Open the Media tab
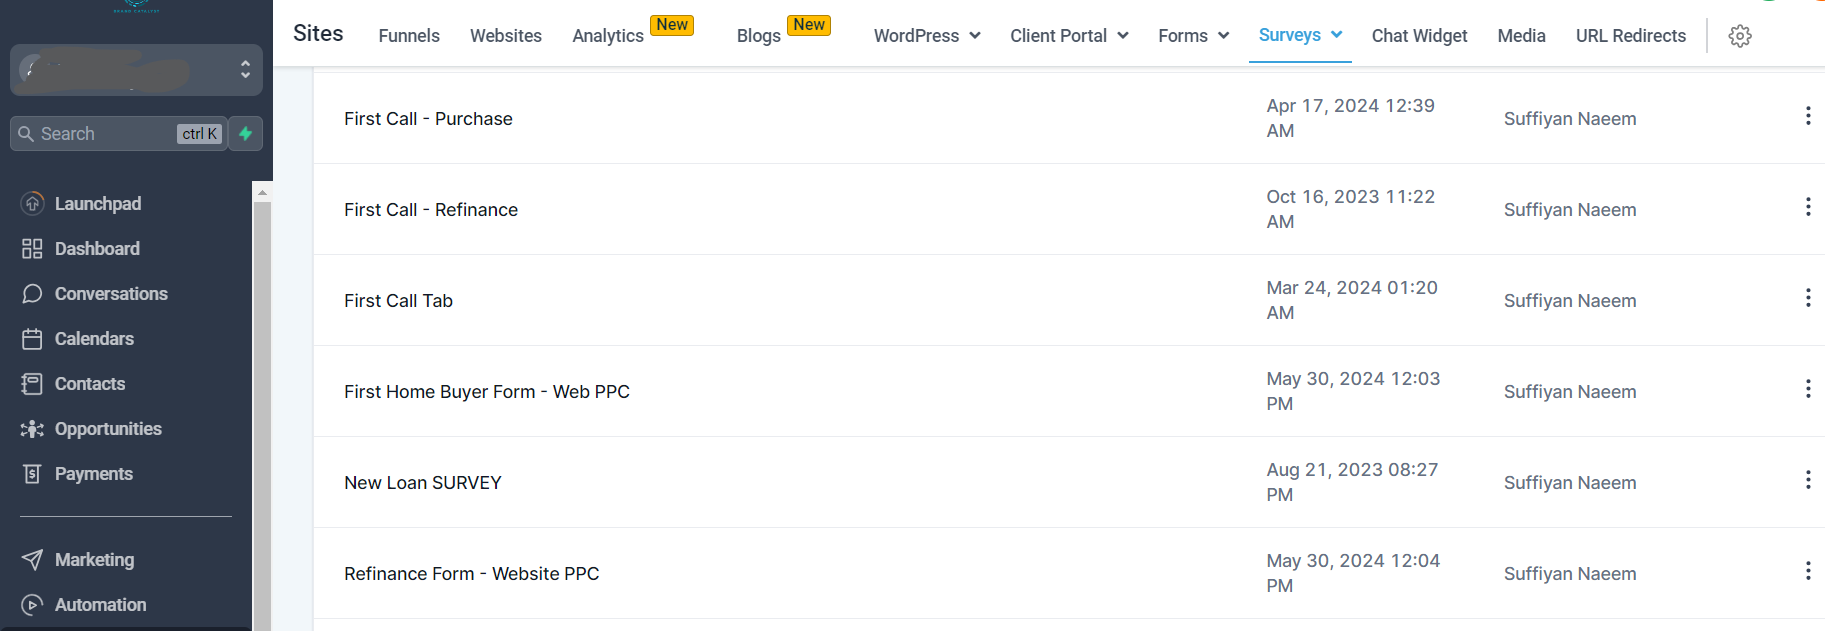Viewport: 1825px width, 631px height. click(x=1521, y=36)
